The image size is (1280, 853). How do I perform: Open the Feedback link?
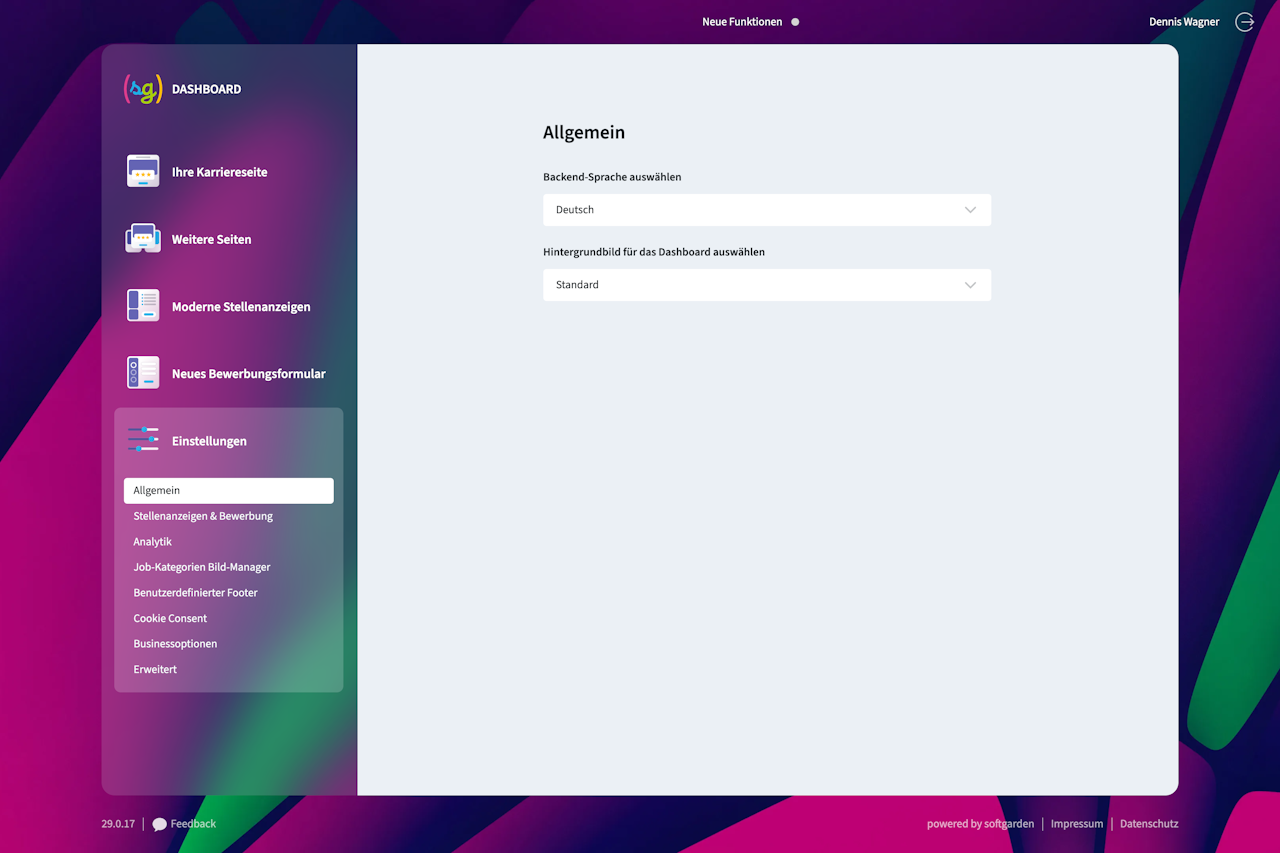(x=193, y=824)
